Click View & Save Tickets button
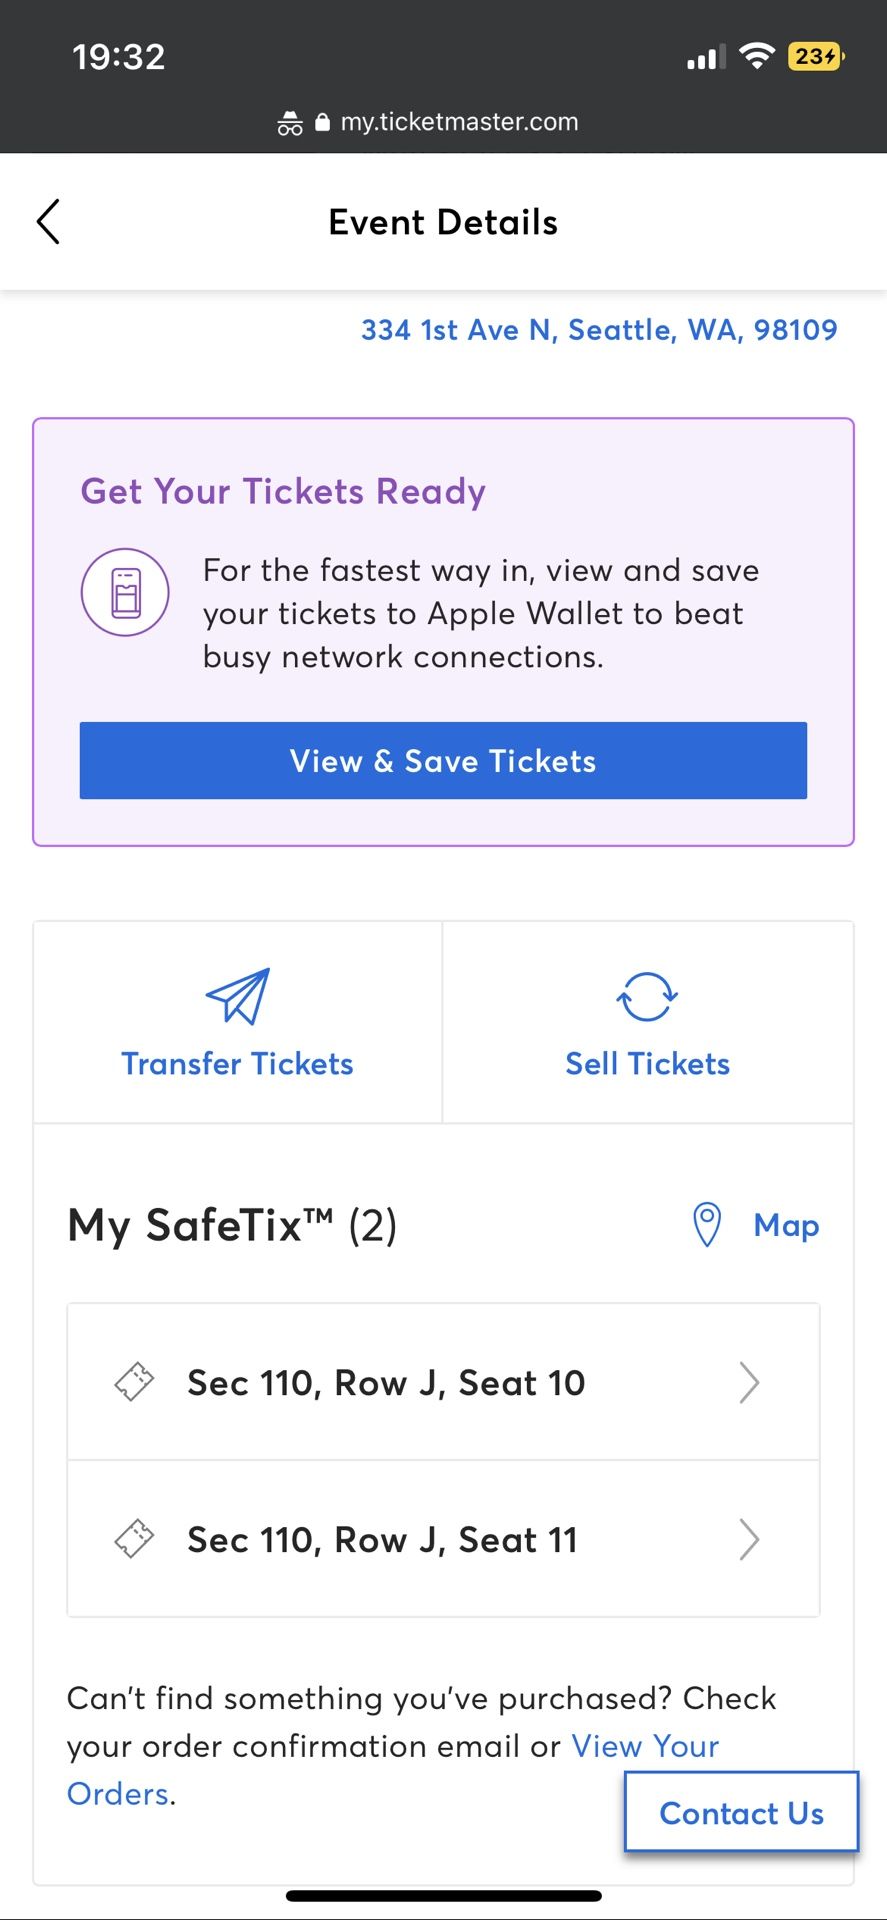 point(443,761)
